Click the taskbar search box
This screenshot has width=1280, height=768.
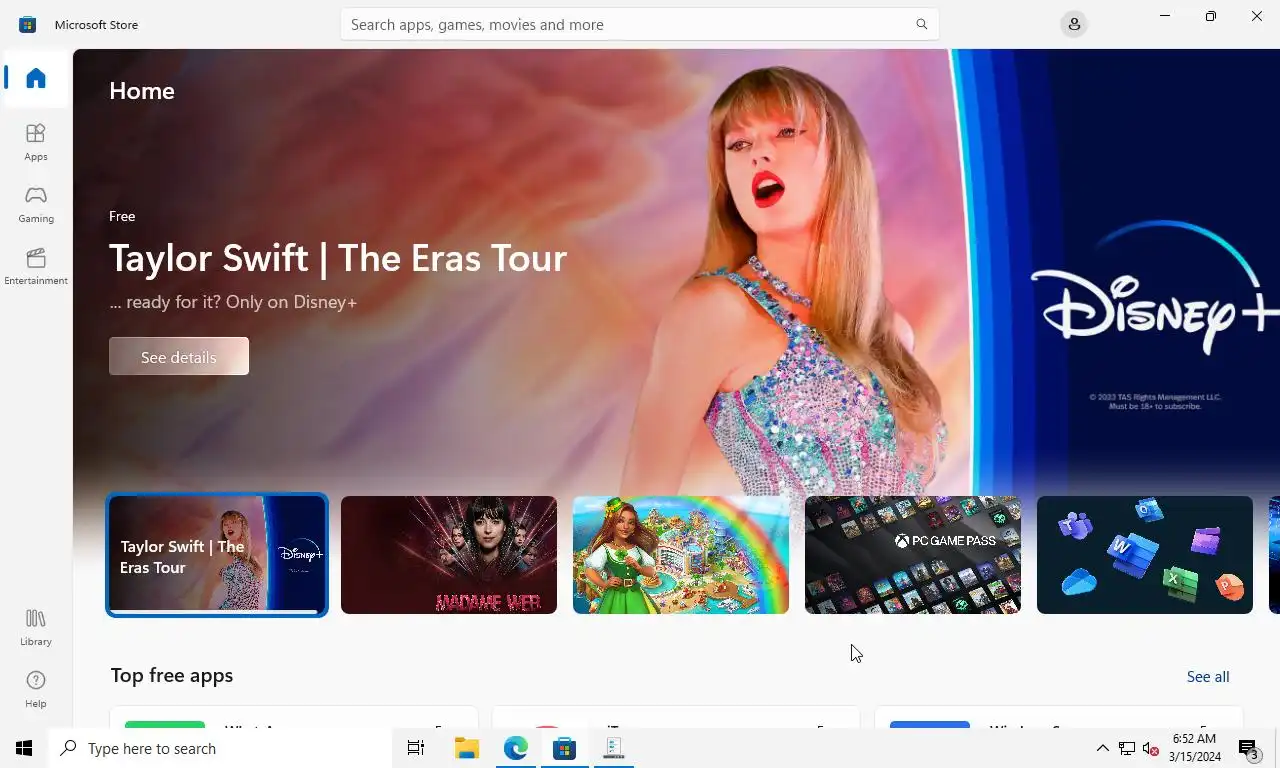tap(220, 748)
